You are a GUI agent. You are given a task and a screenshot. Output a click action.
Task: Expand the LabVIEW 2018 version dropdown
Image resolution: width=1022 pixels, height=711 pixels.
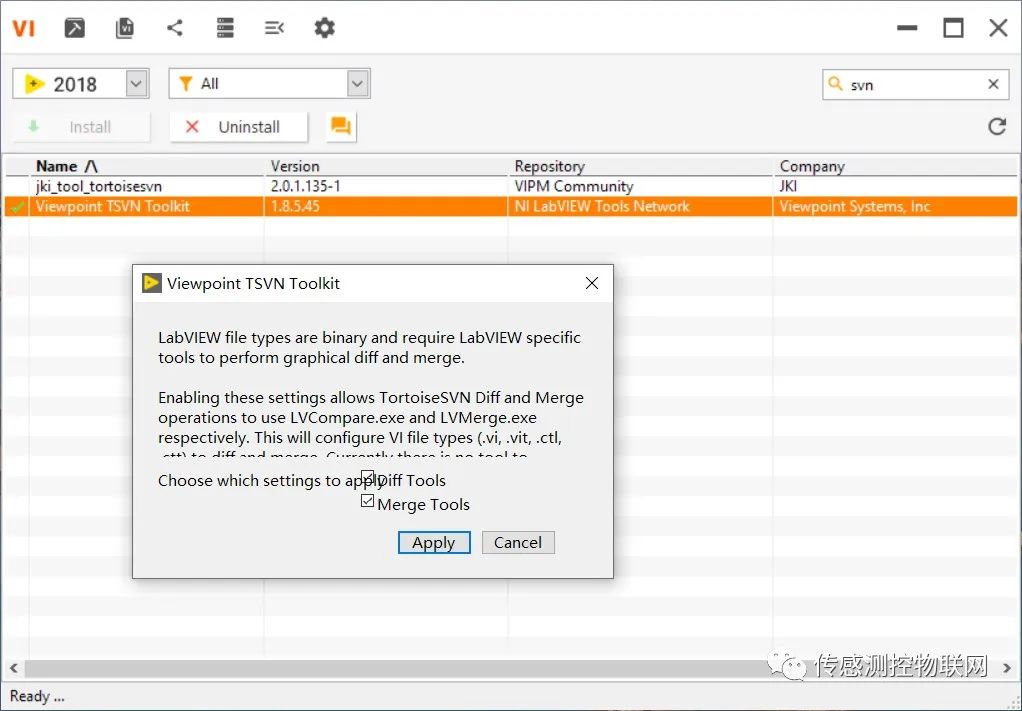137,84
